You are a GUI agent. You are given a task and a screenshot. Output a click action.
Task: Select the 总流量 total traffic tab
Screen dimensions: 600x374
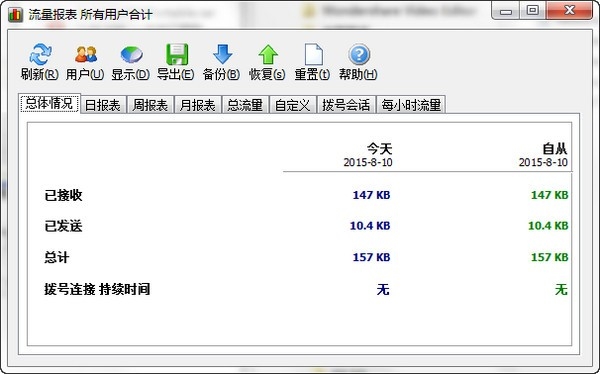tap(245, 105)
